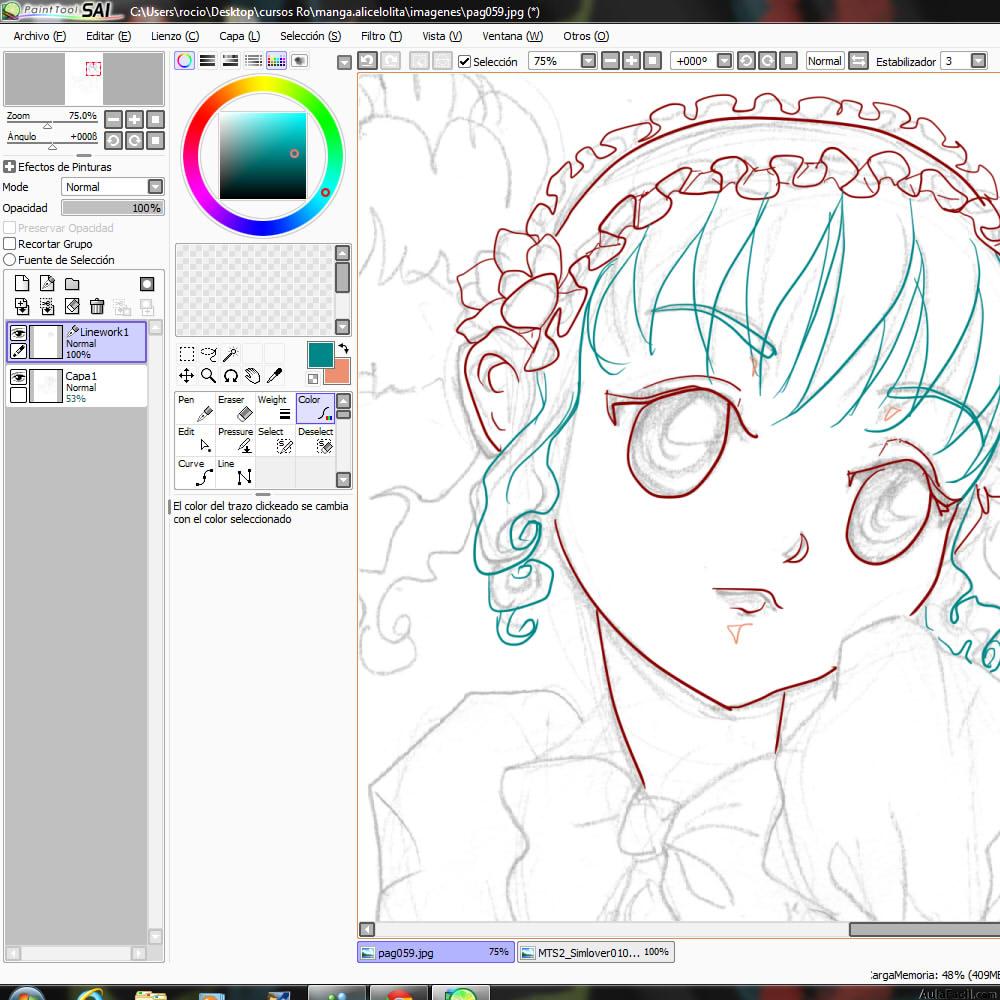1000x1000 pixels.
Task: Choose the Deselect eraser tool
Action: tap(315, 440)
